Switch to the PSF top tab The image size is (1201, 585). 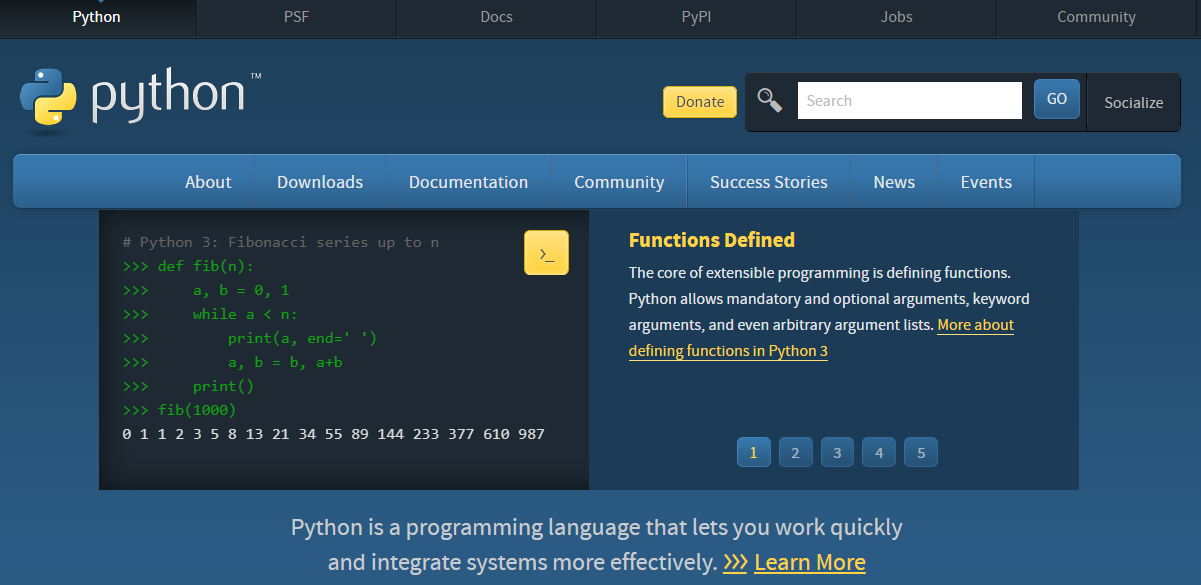point(297,17)
